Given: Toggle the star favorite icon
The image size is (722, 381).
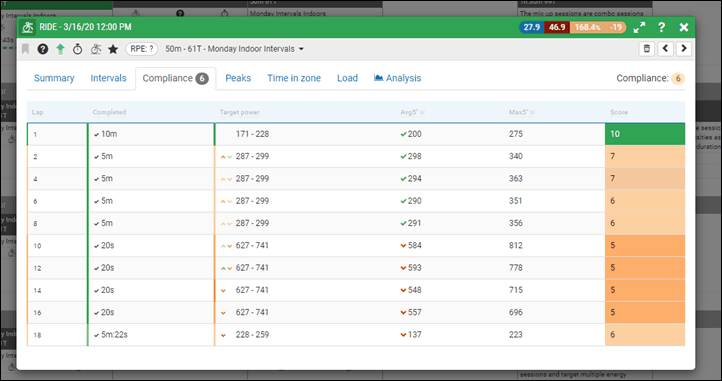Looking at the screenshot, I should click(x=113, y=49).
